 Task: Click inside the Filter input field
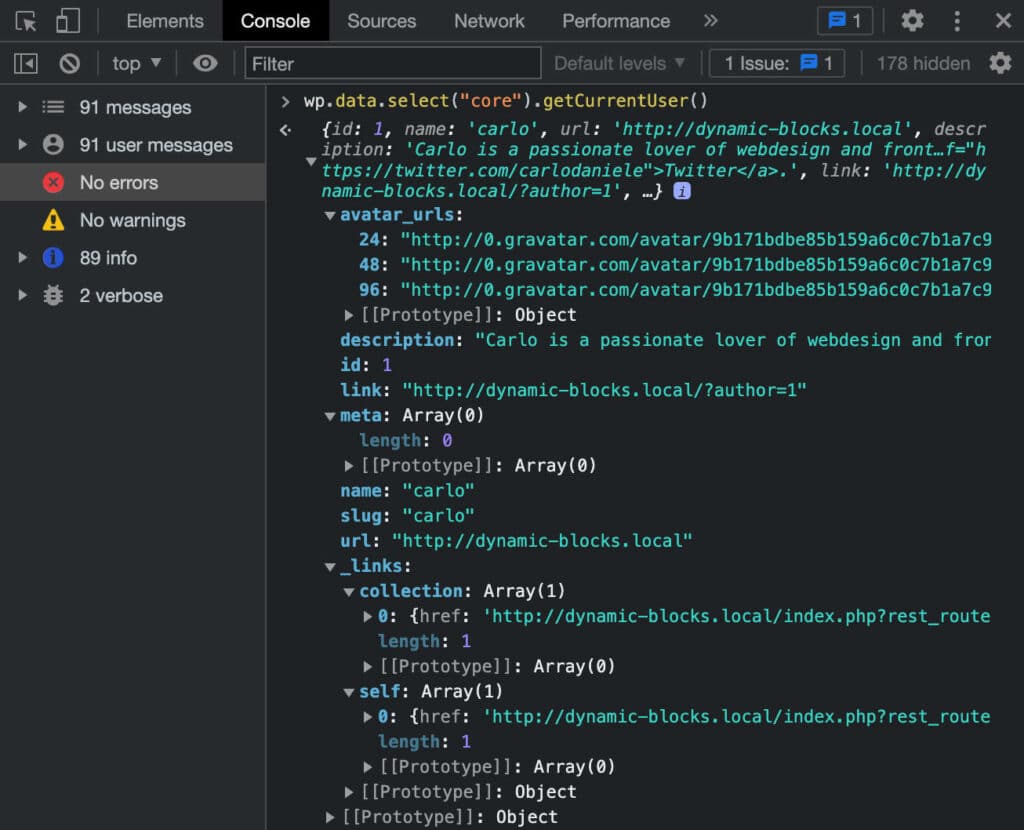tap(390, 62)
